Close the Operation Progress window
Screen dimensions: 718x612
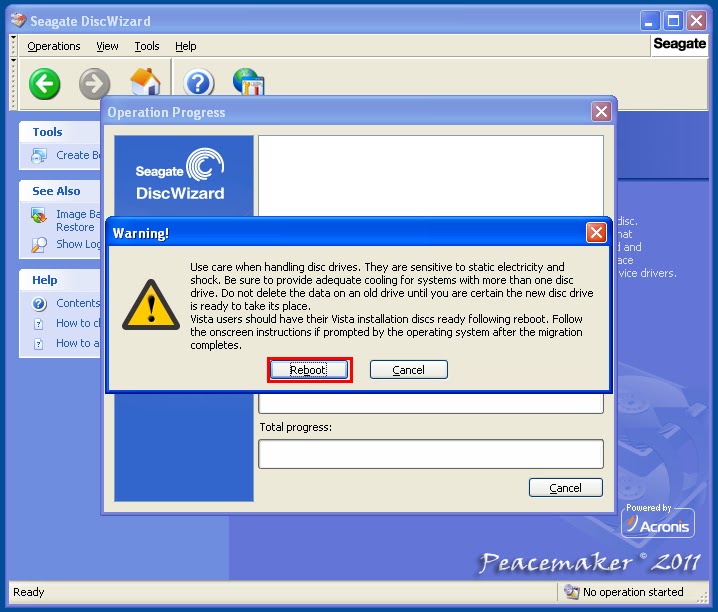coord(601,112)
